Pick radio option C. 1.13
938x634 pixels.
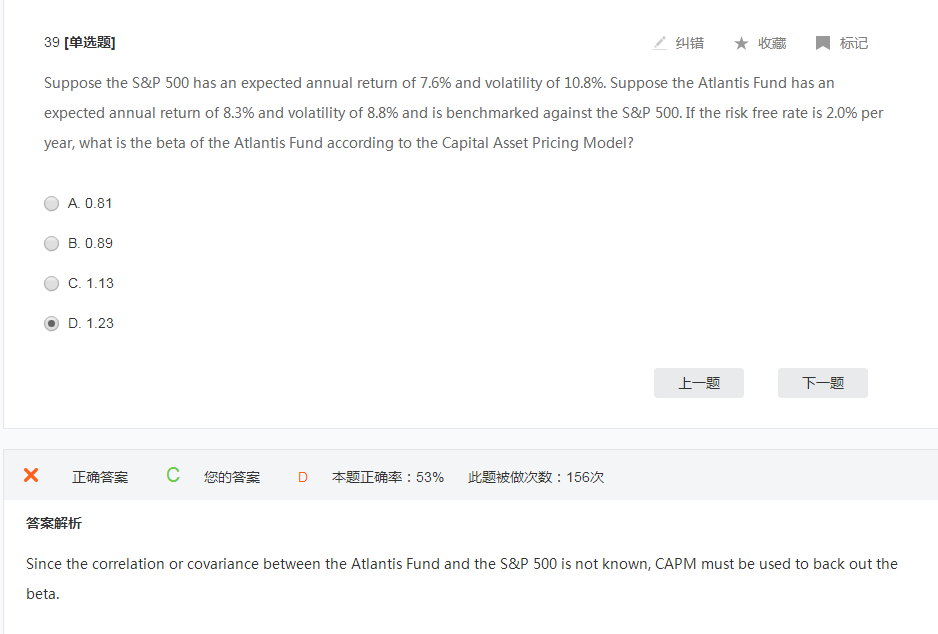click(52, 284)
